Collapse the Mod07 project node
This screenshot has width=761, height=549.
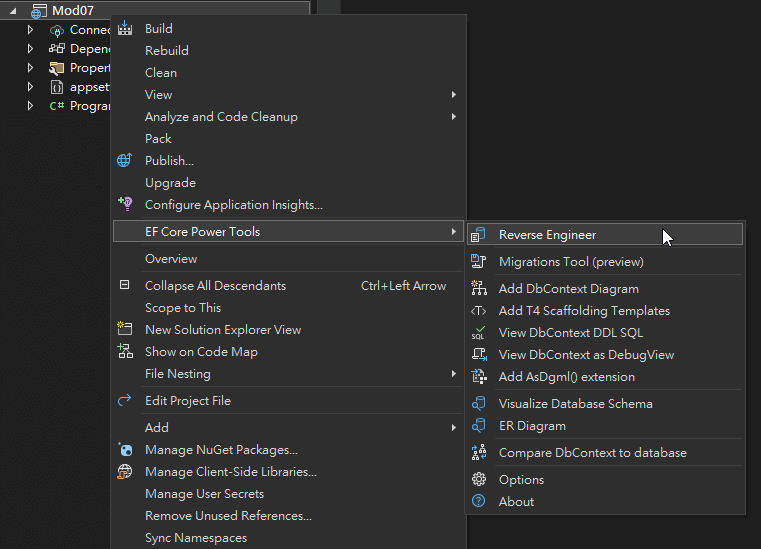point(14,11)
